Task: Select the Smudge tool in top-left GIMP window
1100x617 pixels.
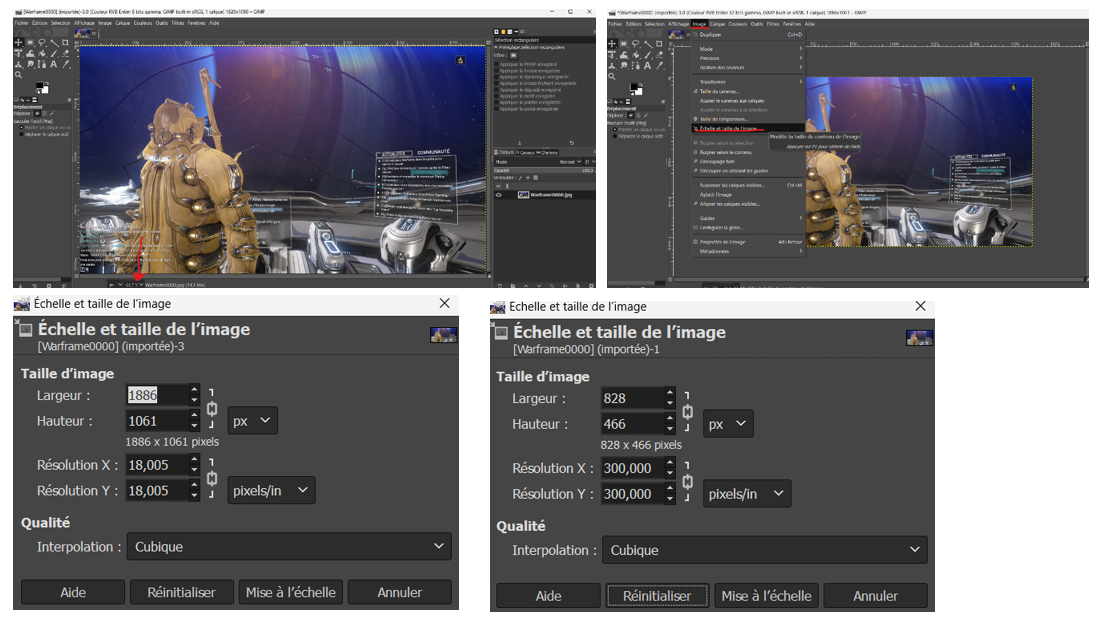Action: coord(30,65)
